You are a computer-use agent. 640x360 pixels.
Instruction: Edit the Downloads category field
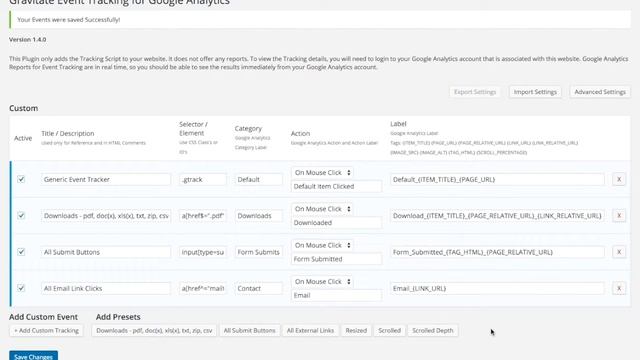click(x=258, y=216)
